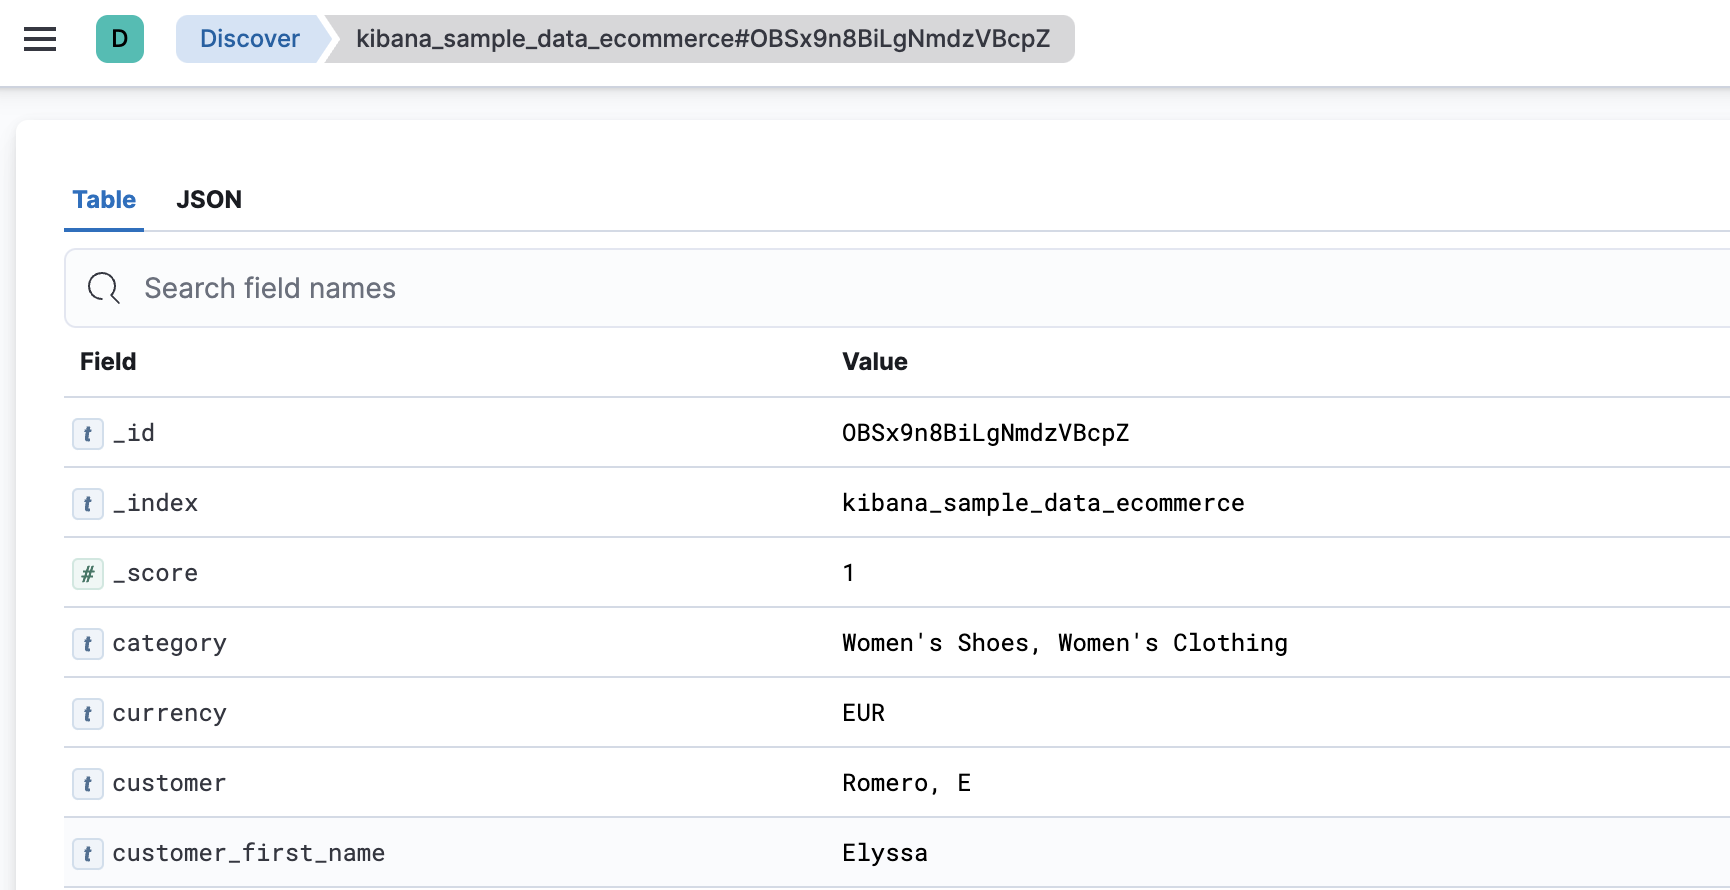Image resolution: width=1730 pixels, height=890 pixels.
Task: Select the Table tab
Action: (104, 200)
